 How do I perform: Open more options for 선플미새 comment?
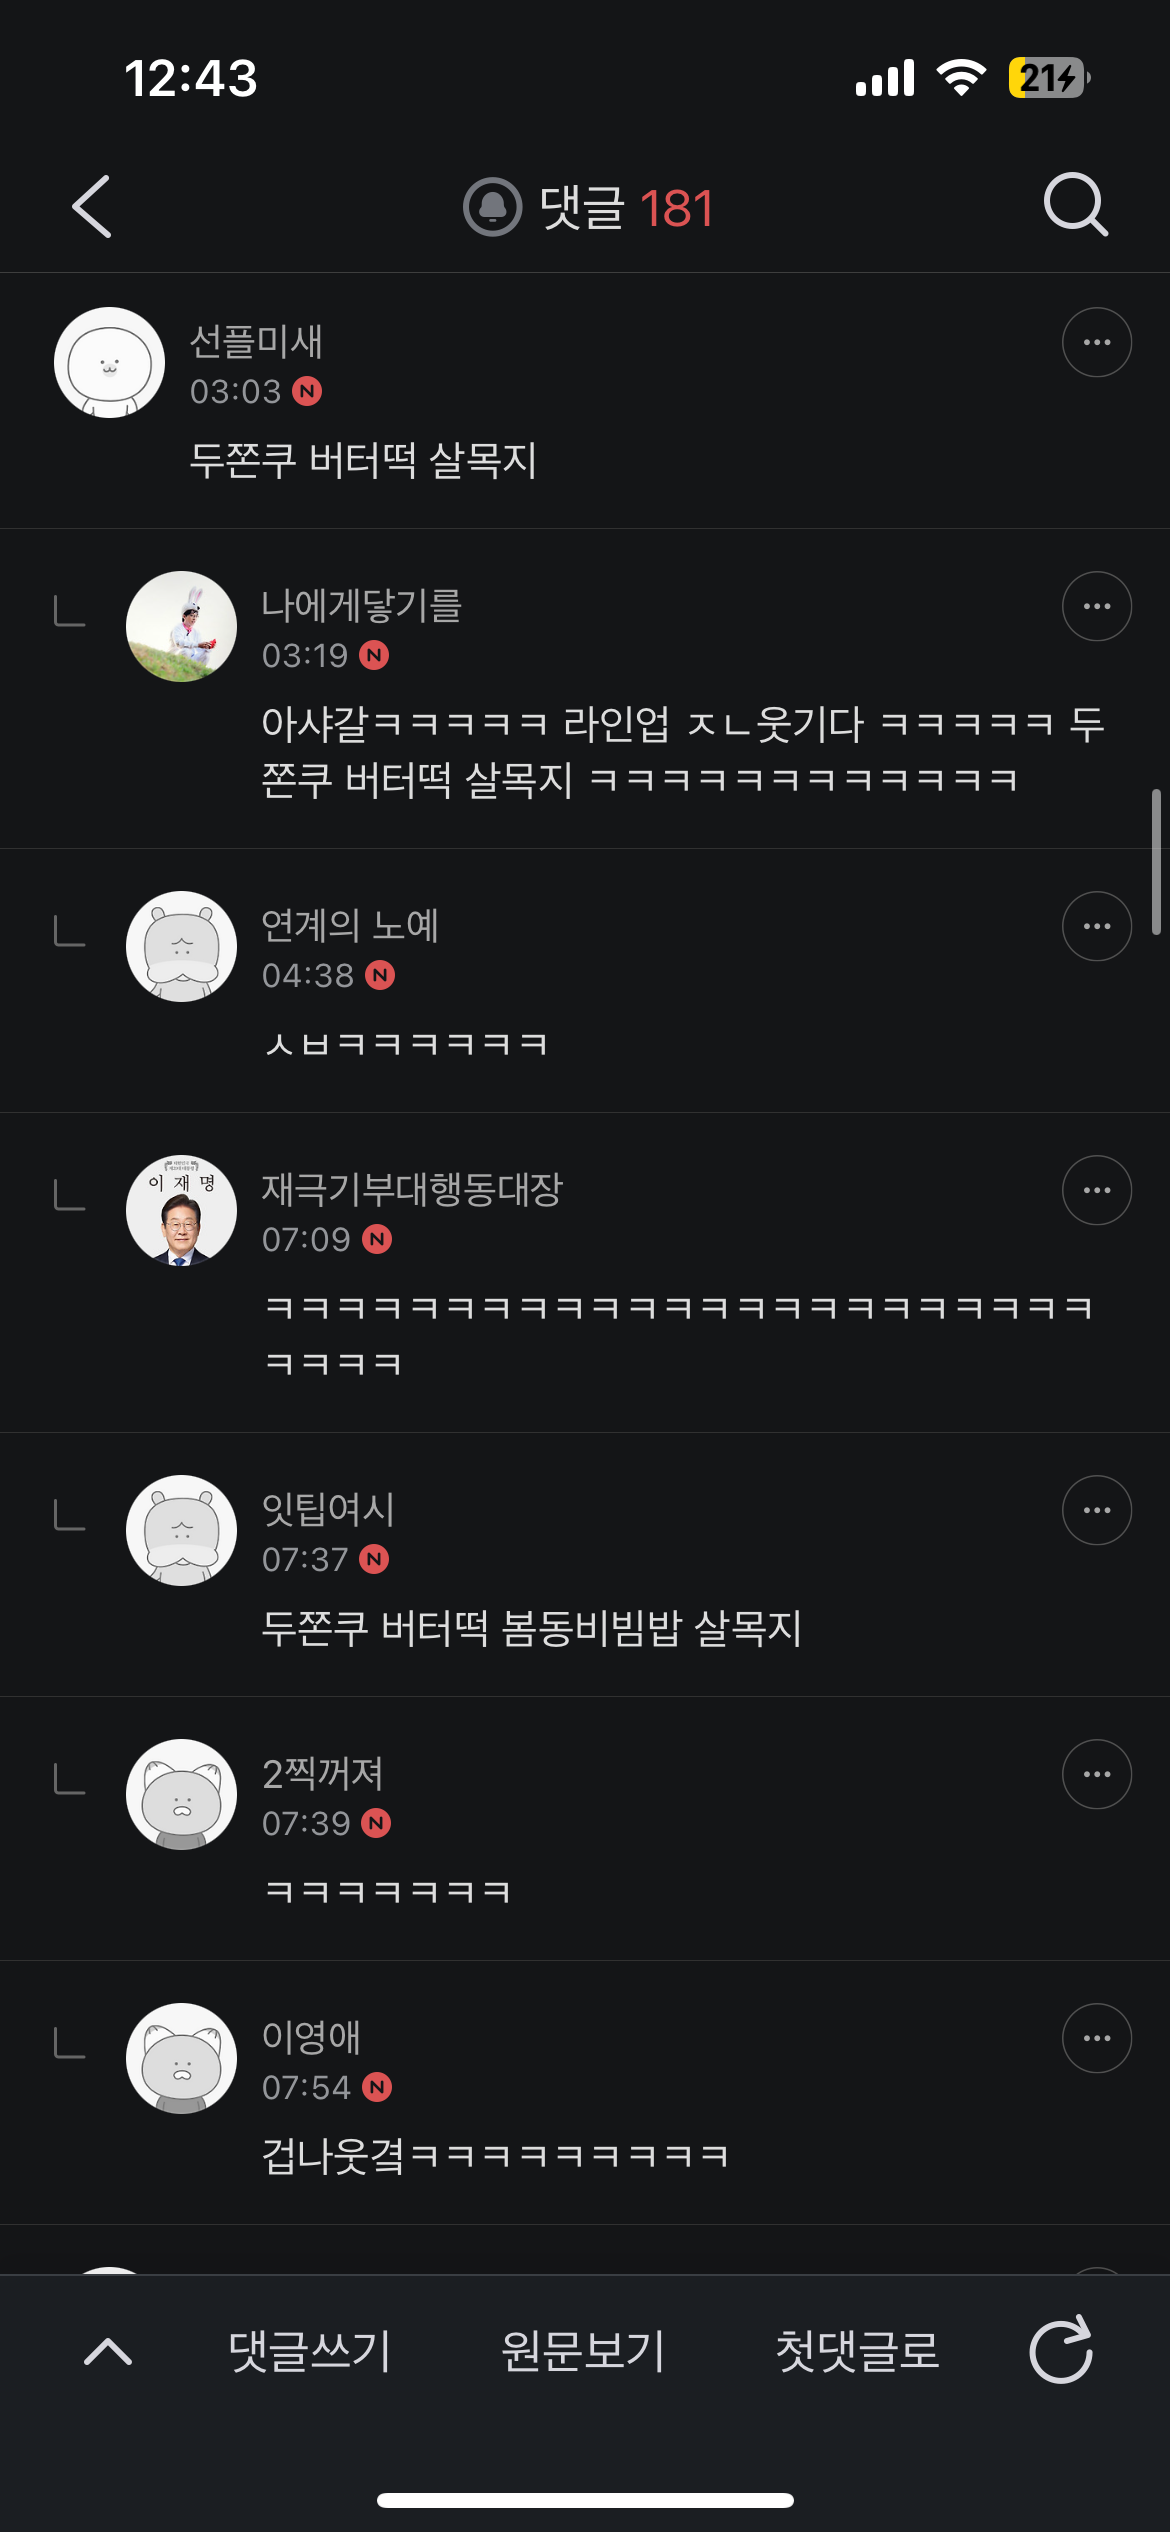point(1096,342)
